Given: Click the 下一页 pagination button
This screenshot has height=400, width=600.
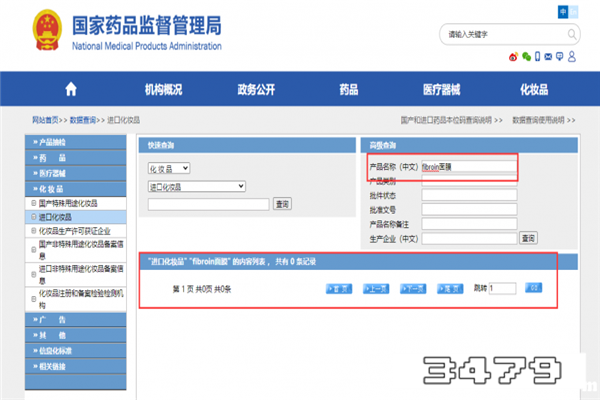Looking at the screenshot, I should (412, 288).
